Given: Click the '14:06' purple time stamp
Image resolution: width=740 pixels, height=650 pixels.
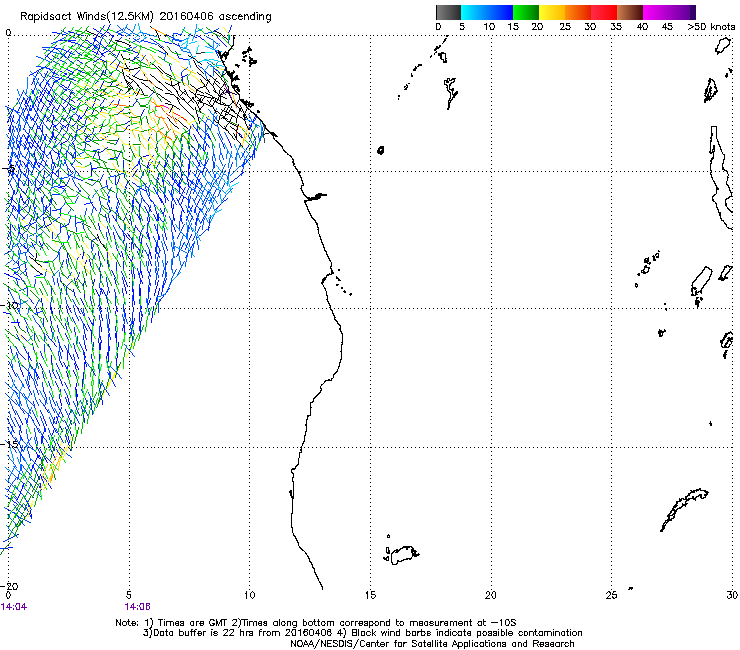Looking at the screenshot, I should 137,607.
